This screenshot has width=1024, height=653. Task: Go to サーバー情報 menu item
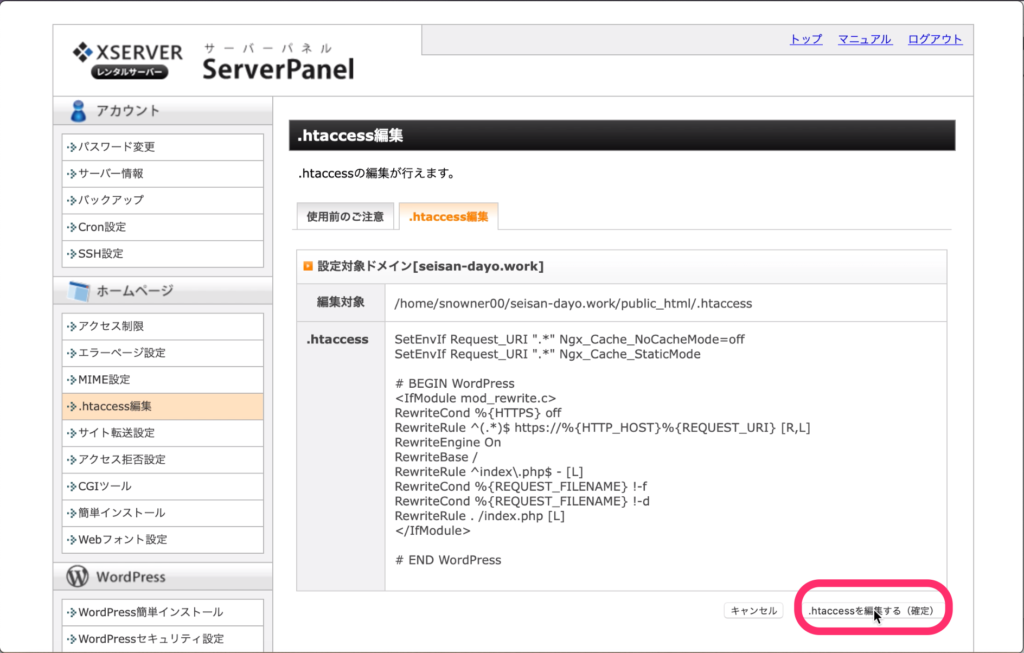click(111, 173)
